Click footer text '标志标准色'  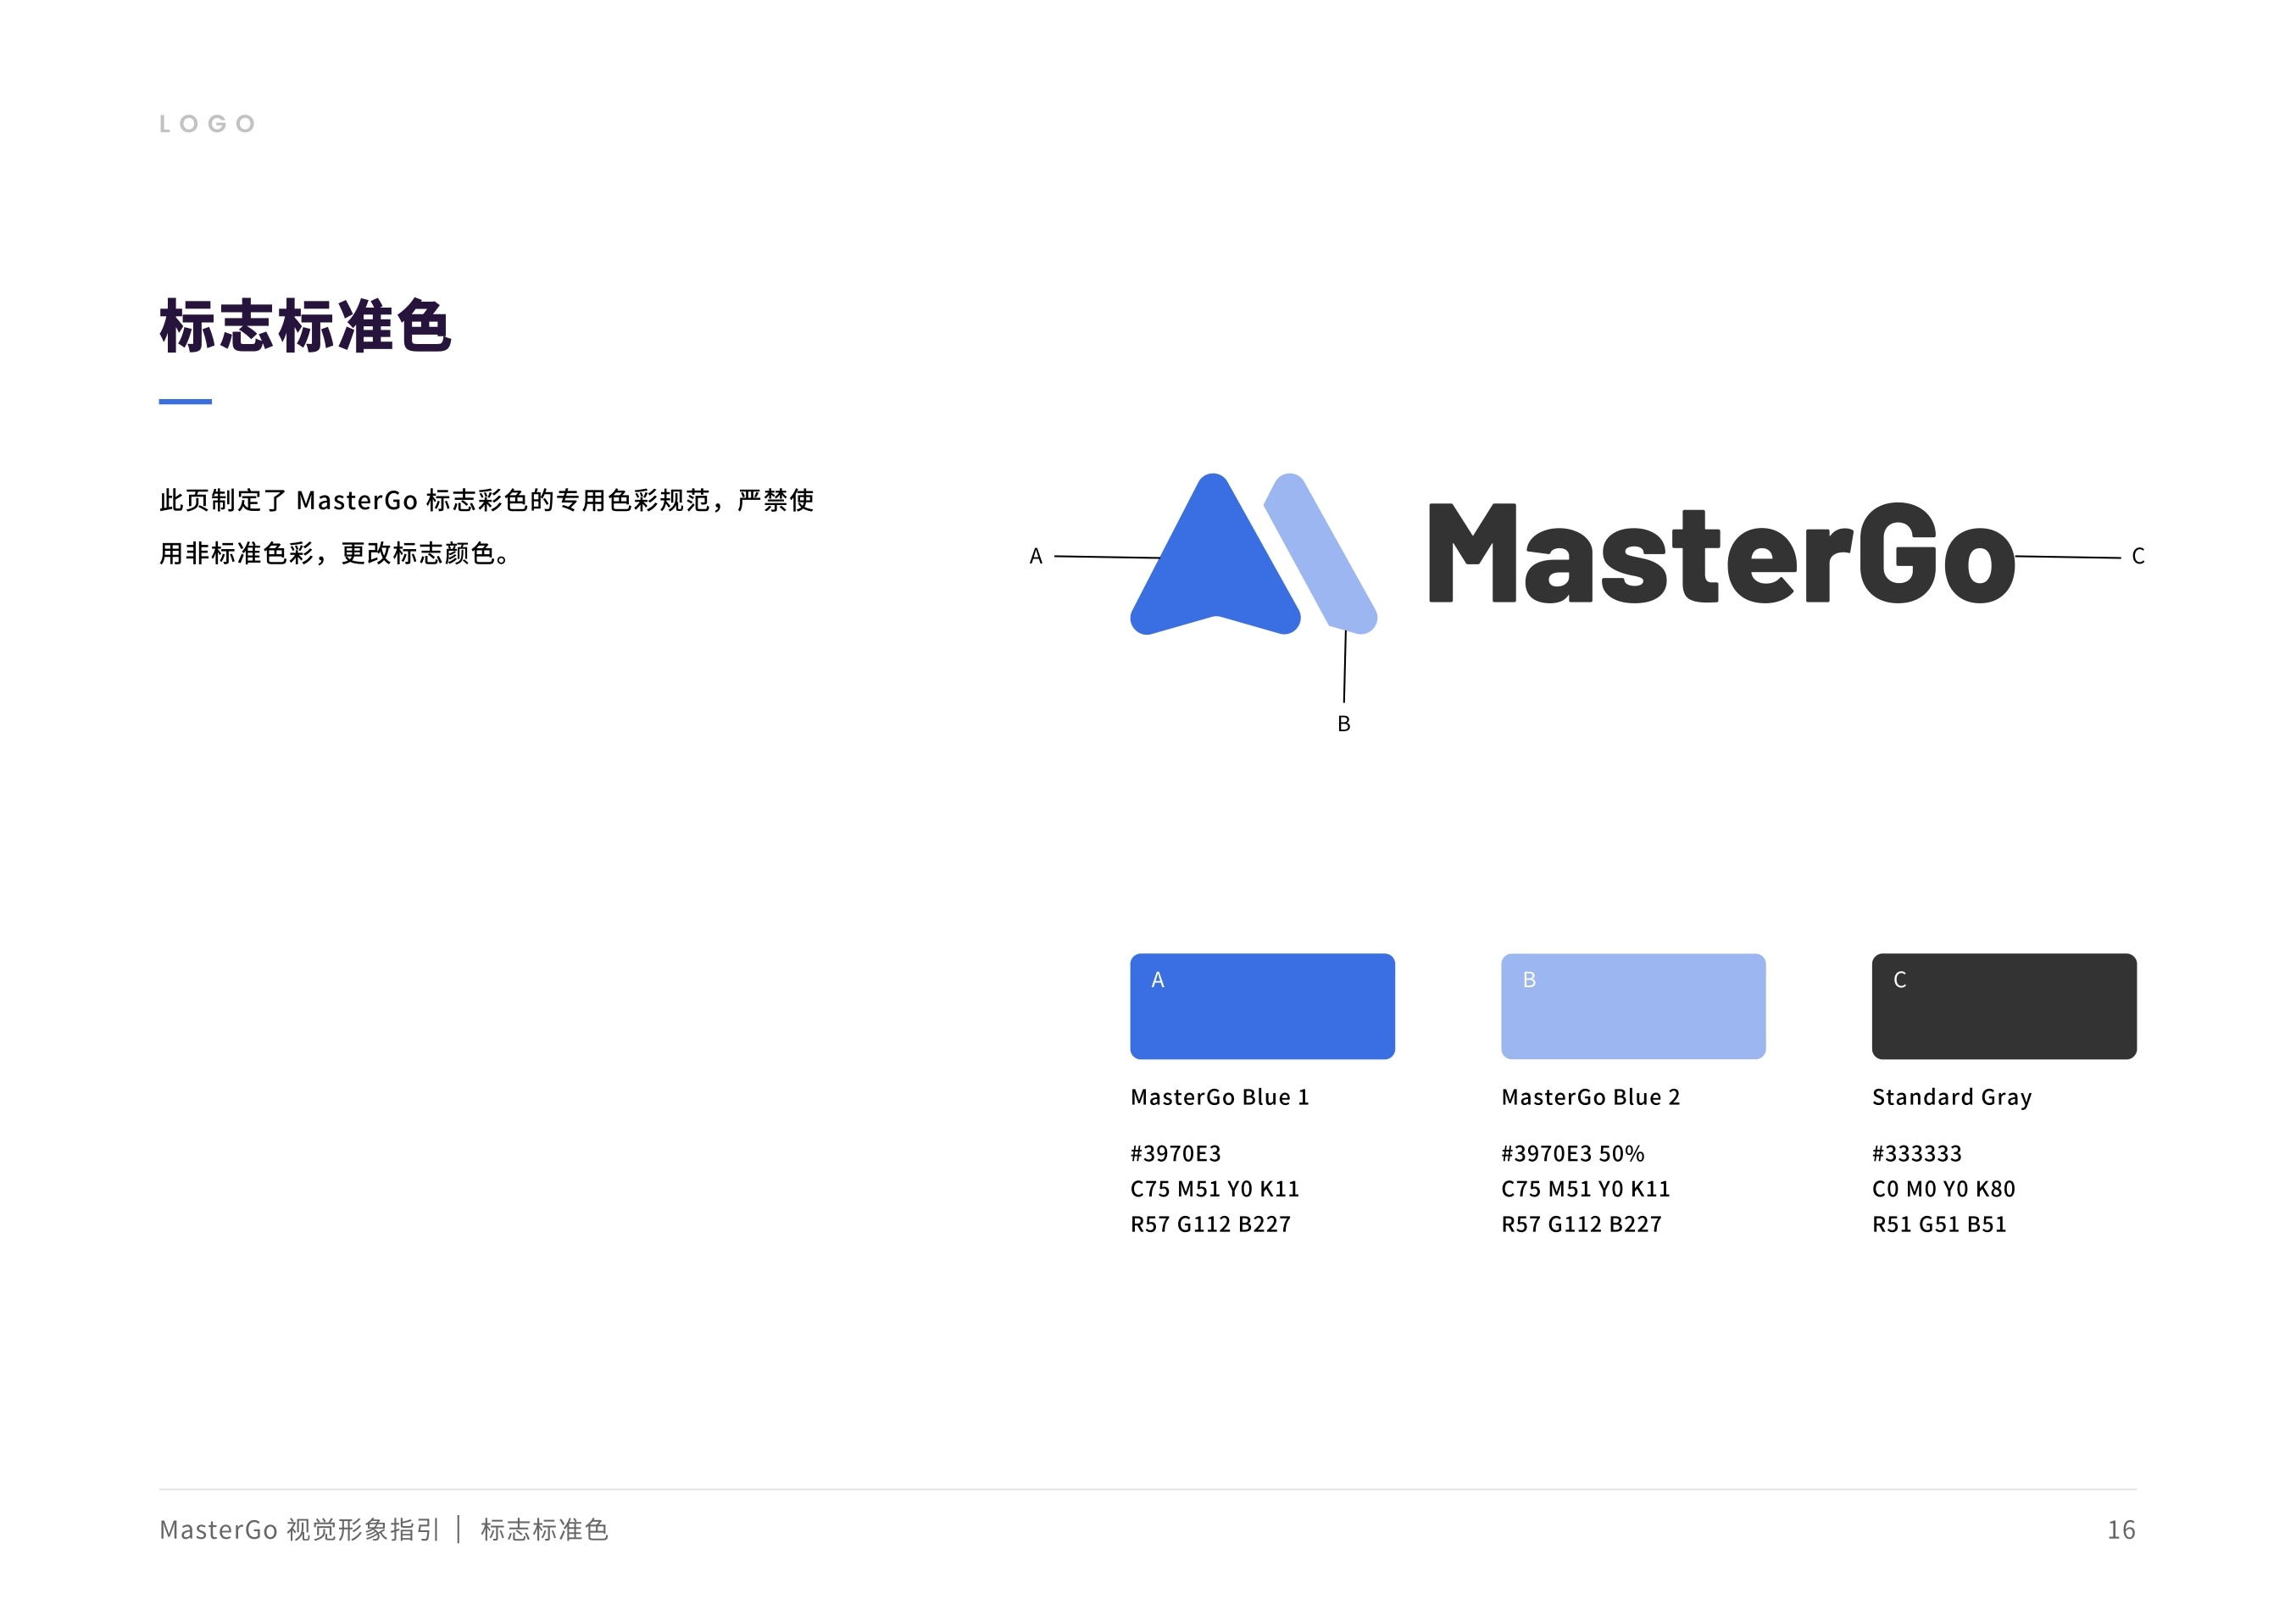545,1530
